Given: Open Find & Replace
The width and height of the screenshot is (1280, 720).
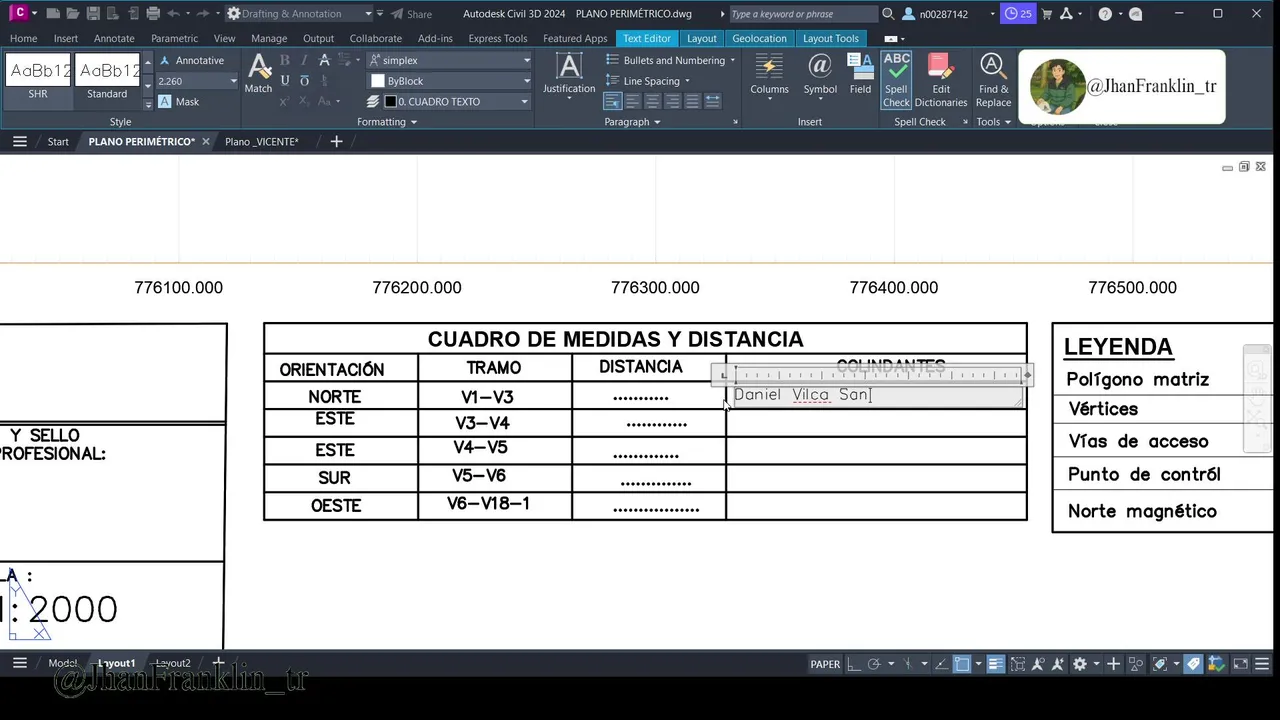Looking at the screenshot, I should (993, 80).
